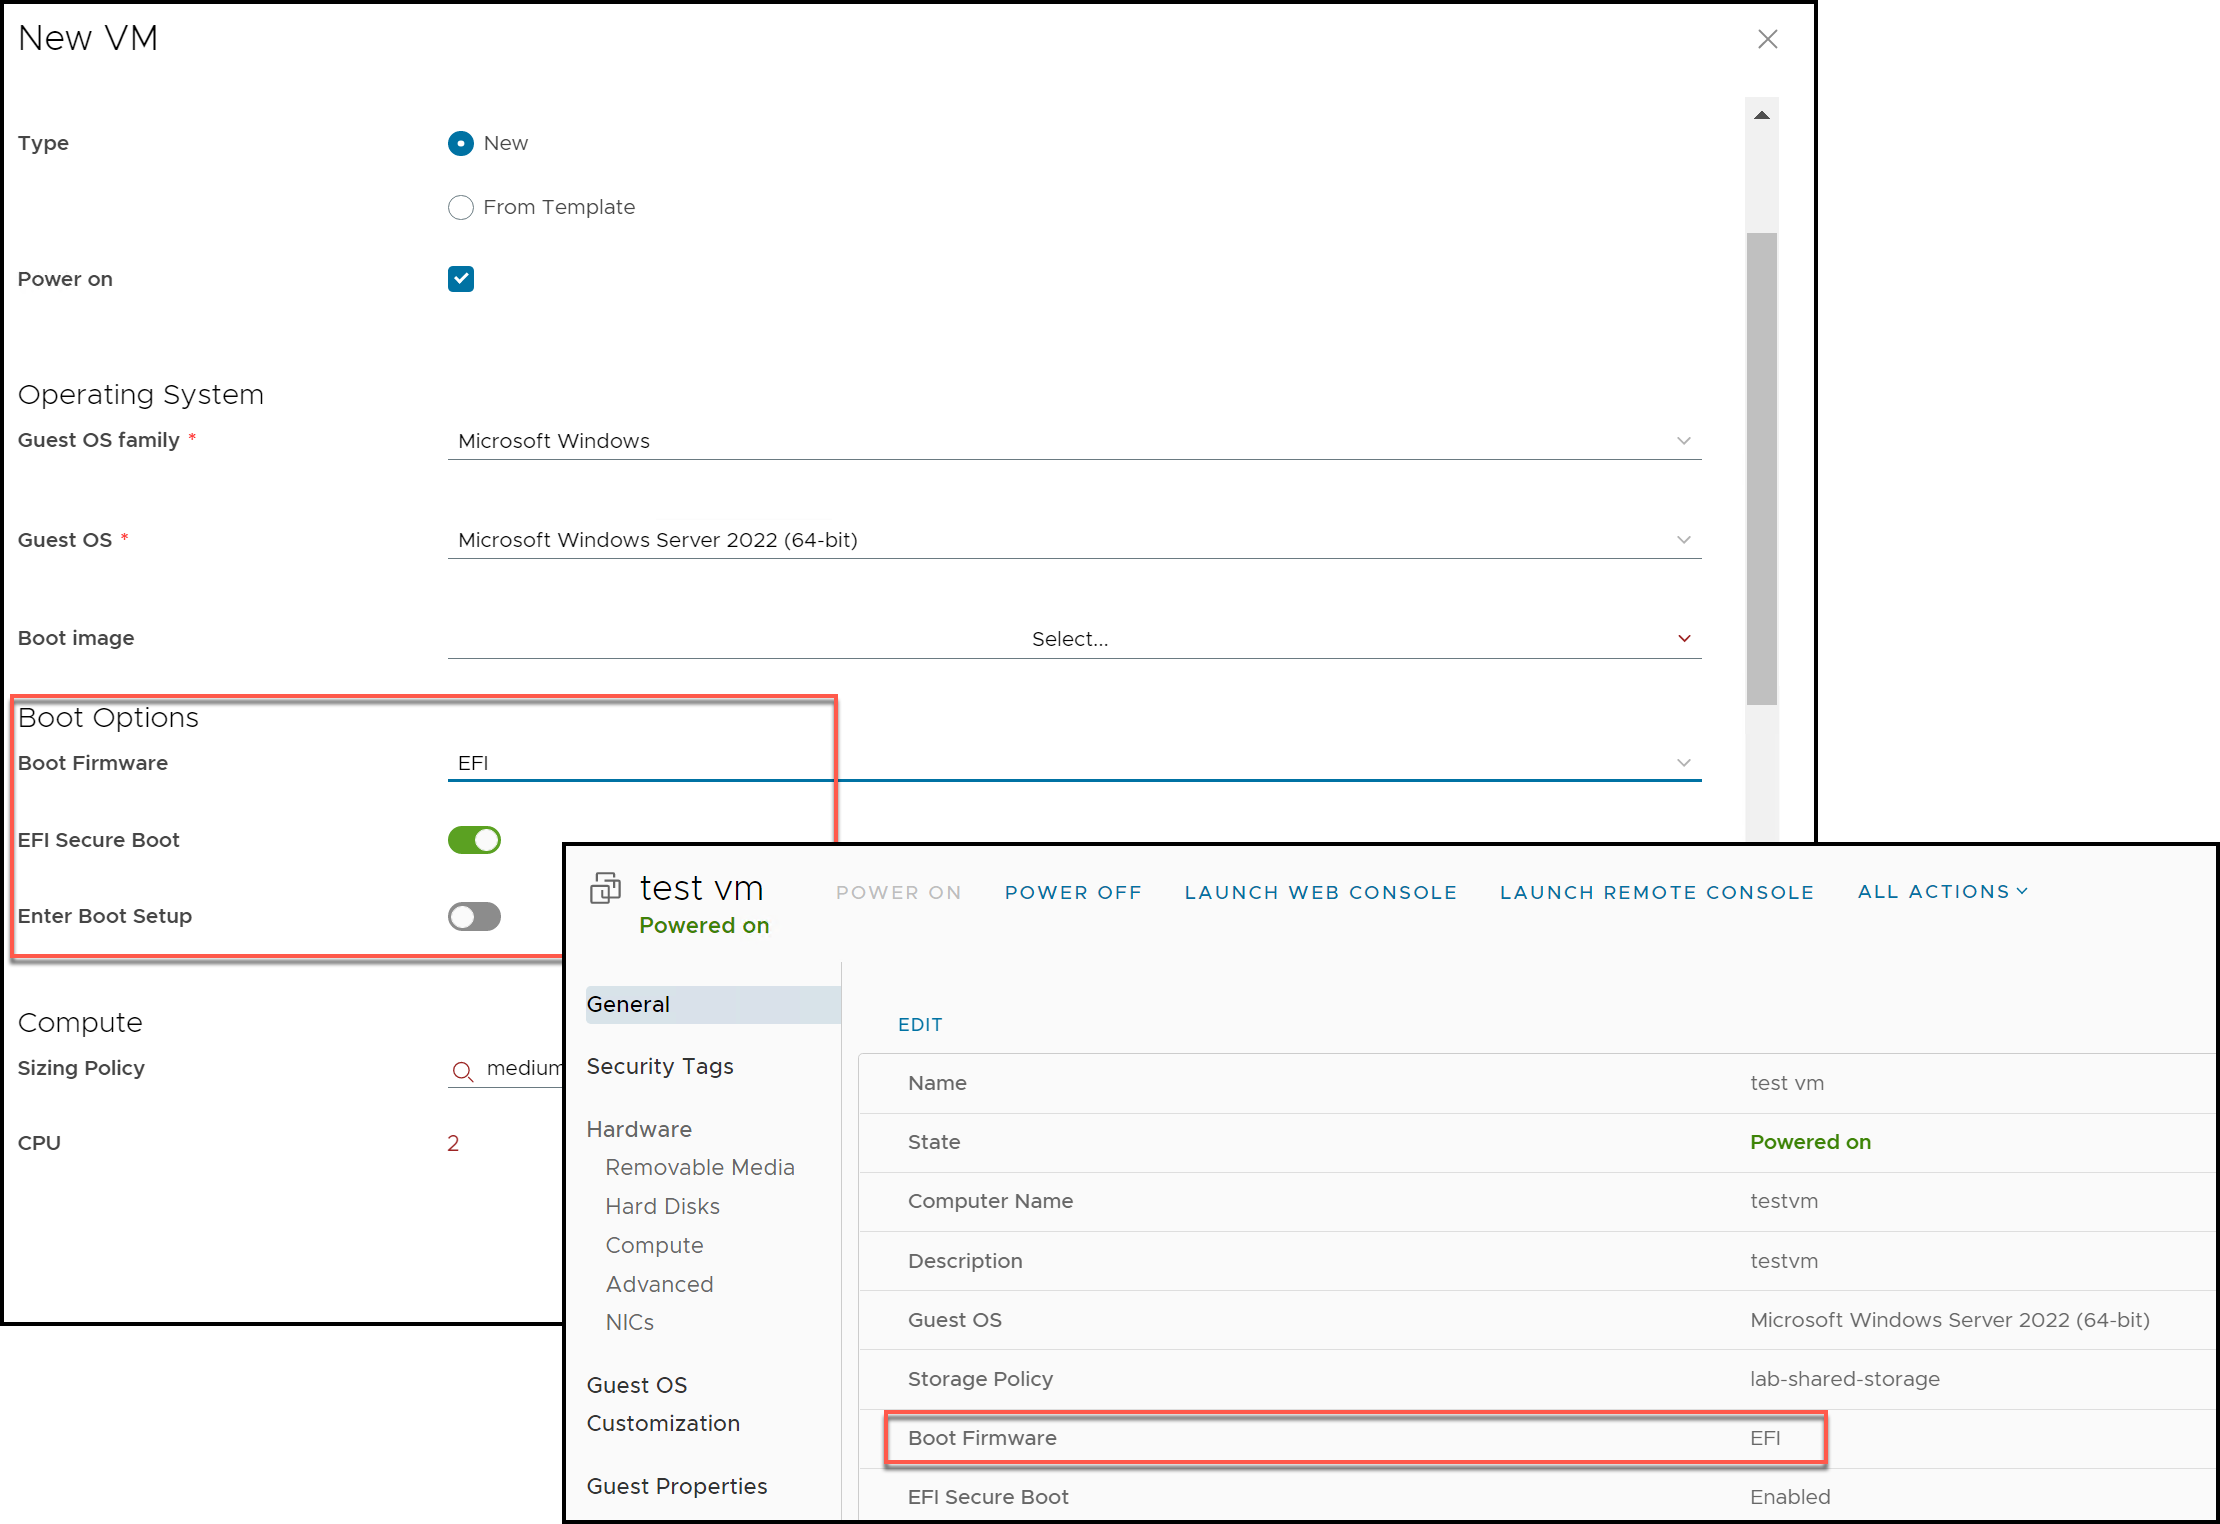Select the New type radio button

460,144
